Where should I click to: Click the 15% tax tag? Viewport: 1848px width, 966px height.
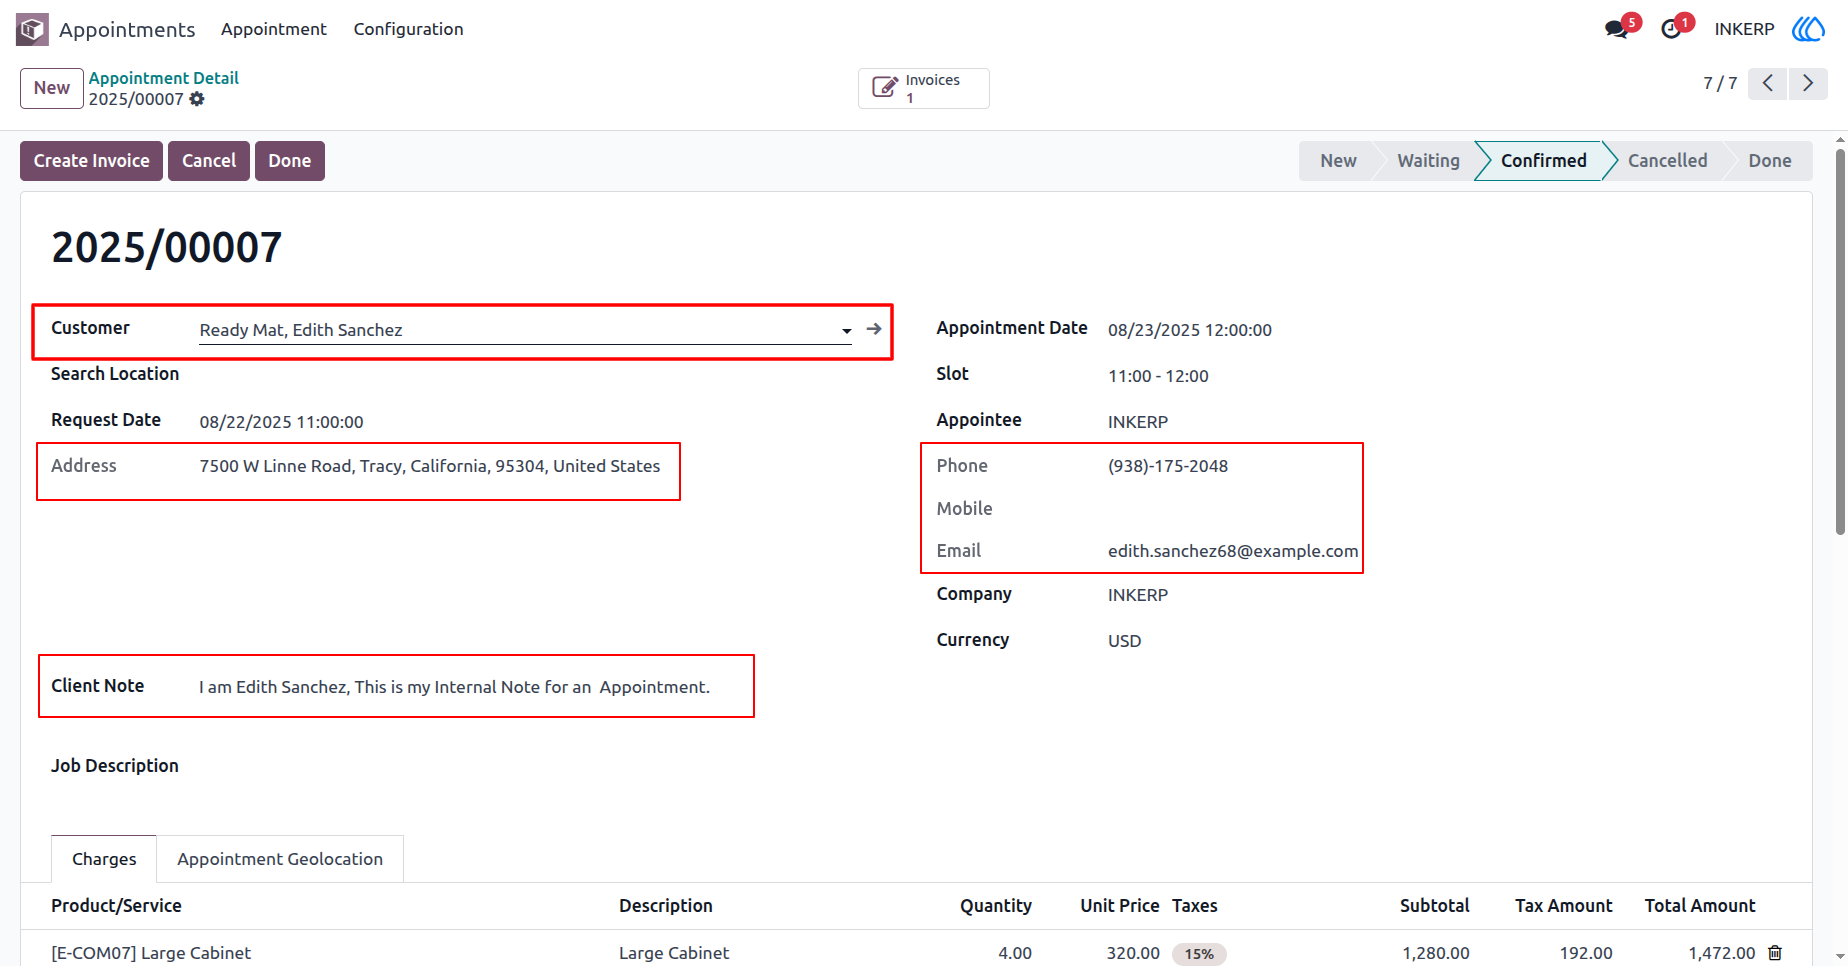point(1199,954)
